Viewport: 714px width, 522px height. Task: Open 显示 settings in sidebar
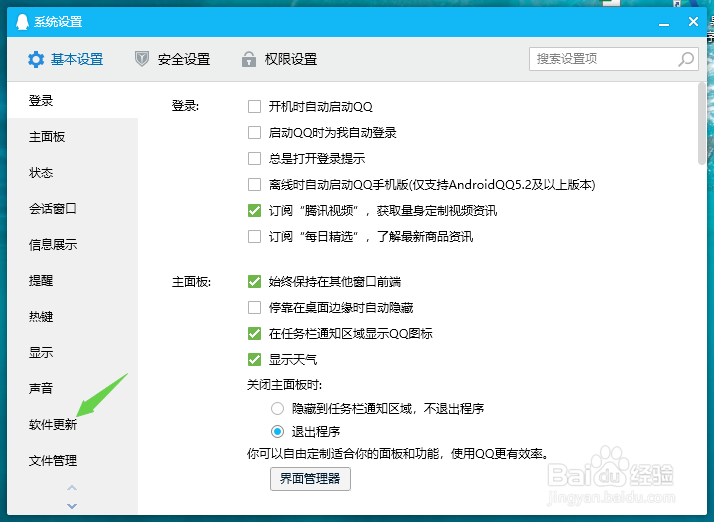pyautogui.click(x=72, y=353)
